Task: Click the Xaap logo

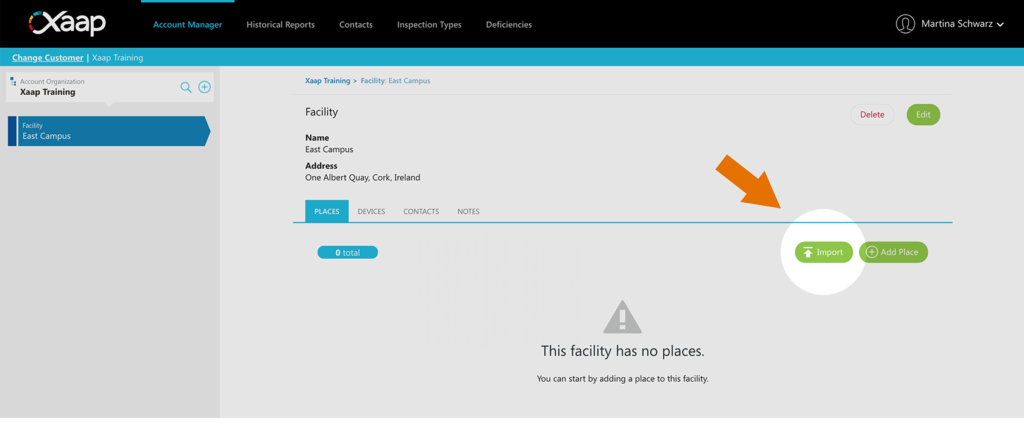Action: point(67,24)
